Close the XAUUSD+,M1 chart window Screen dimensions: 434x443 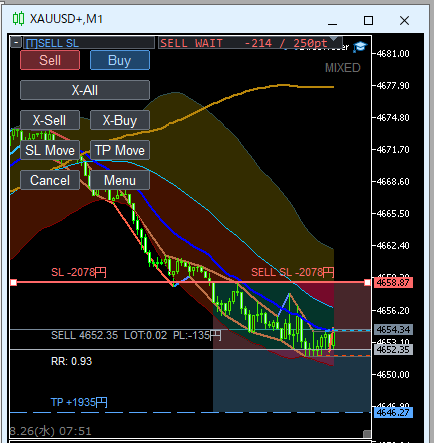click(404, 21)
